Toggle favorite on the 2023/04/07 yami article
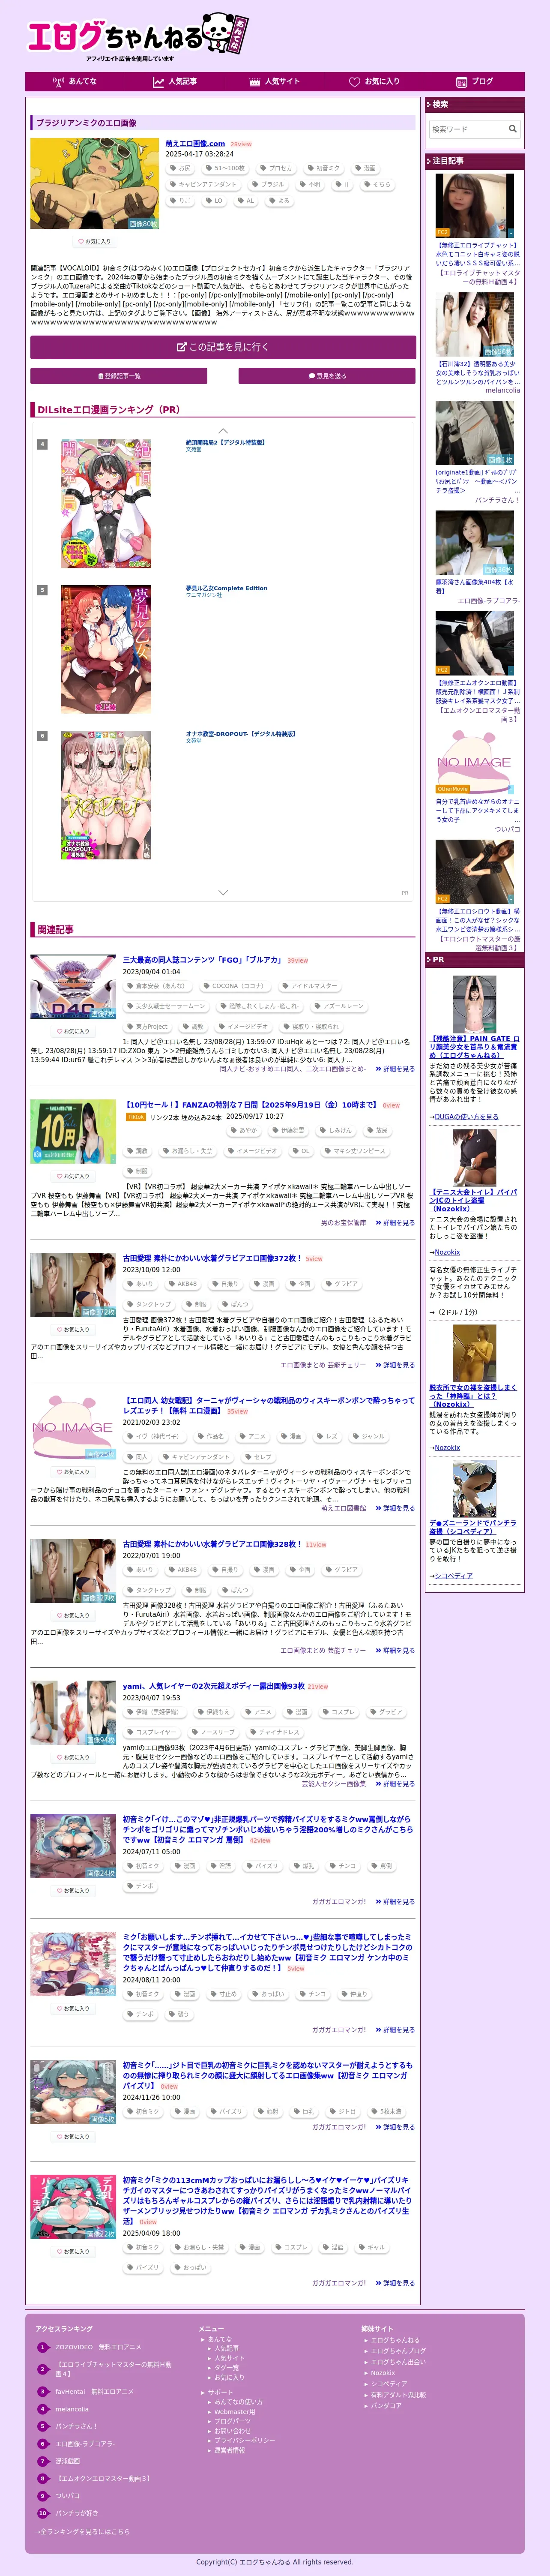 coord(73,1757)
